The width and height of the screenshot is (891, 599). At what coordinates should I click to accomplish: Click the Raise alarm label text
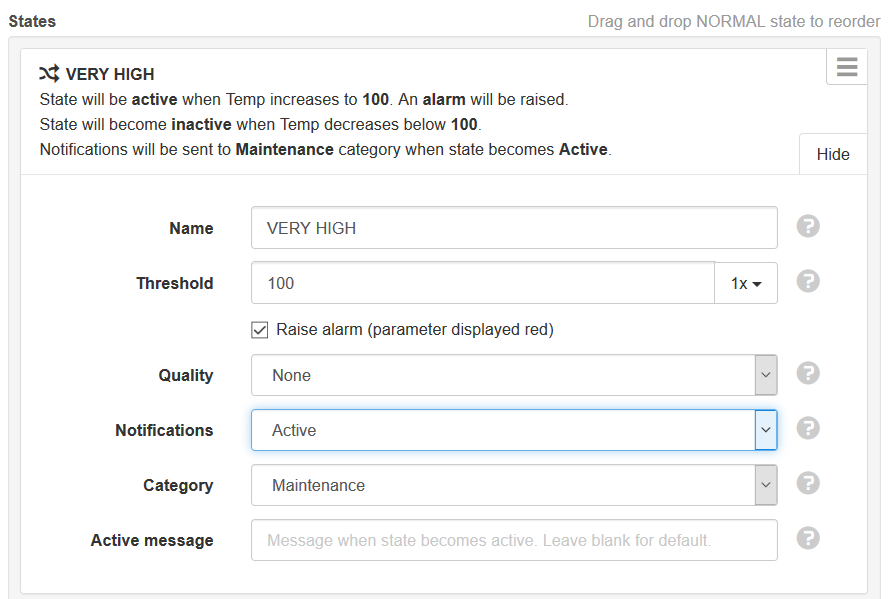(x=415, y=330)
